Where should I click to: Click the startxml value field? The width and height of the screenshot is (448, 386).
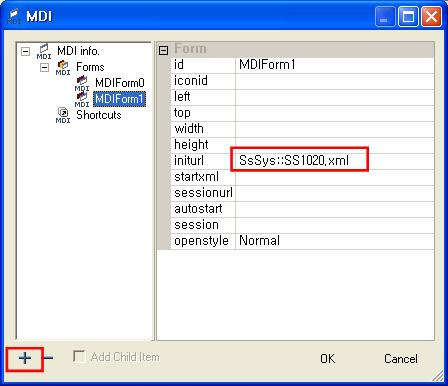click(x=335, y=177)
